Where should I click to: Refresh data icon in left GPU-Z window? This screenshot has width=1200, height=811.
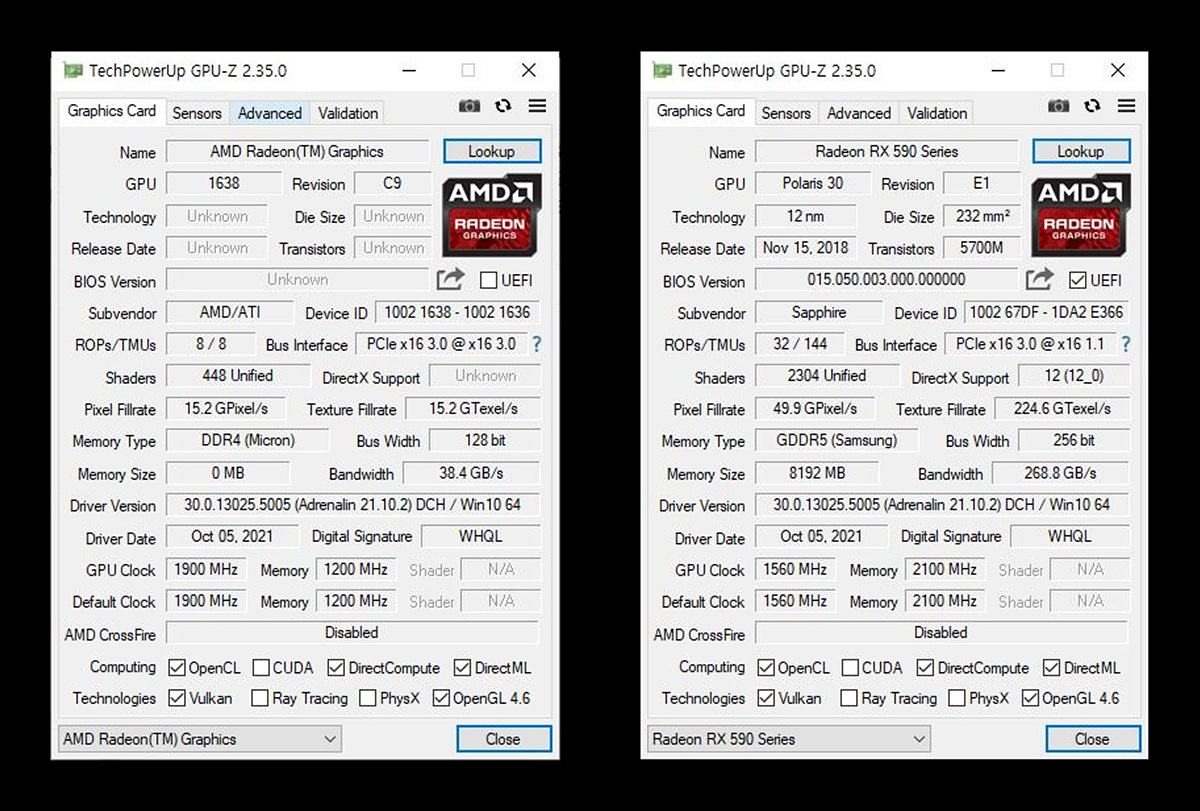pos(503,106)
